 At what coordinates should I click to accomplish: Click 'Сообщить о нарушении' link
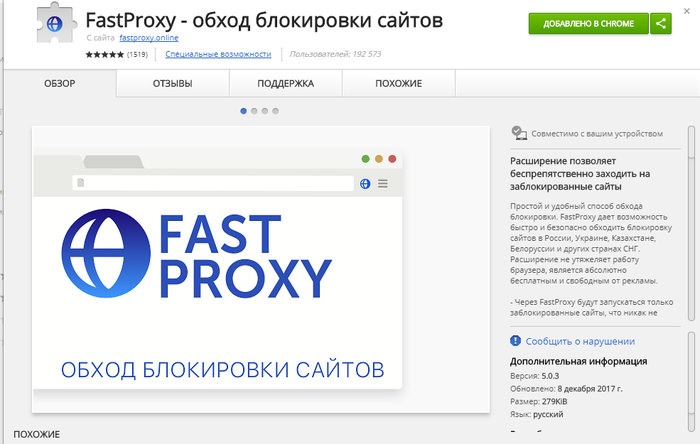(x=580, y=341)
